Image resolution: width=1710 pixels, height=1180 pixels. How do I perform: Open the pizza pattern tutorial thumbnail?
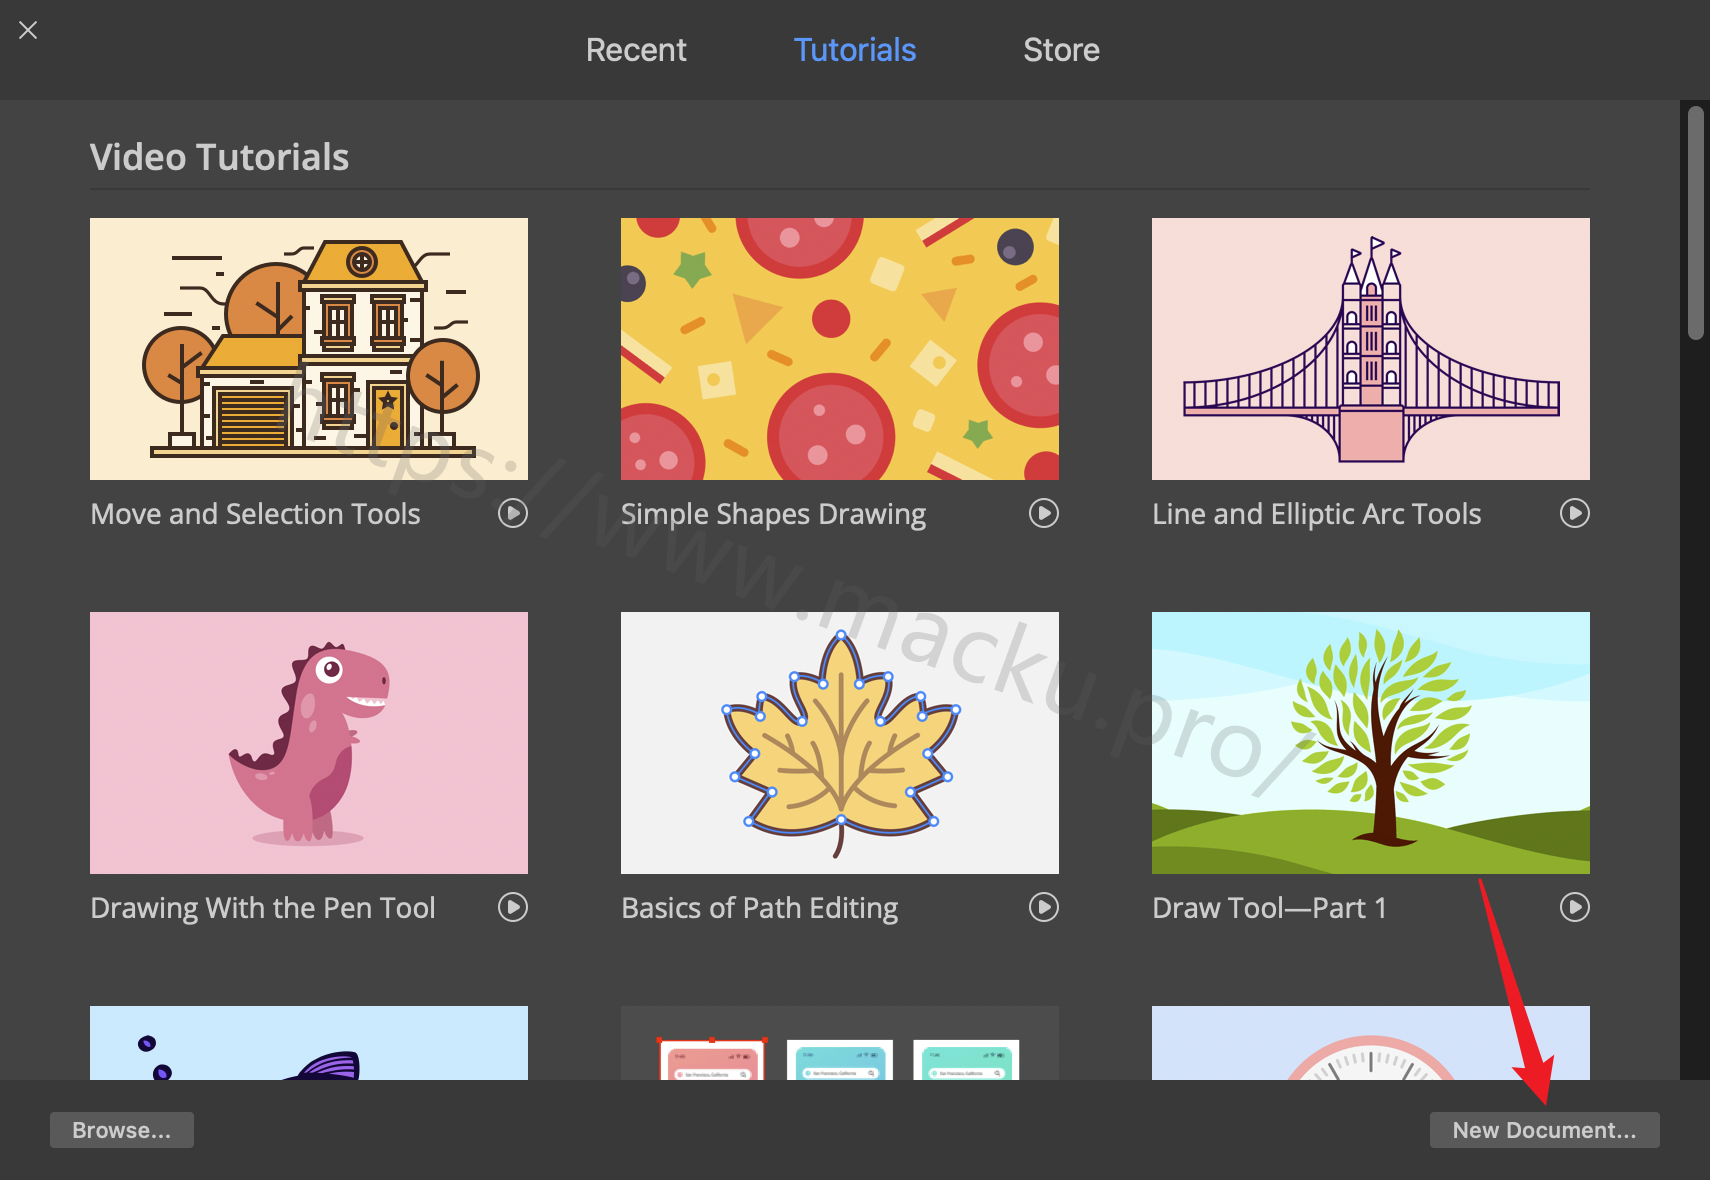840,349
